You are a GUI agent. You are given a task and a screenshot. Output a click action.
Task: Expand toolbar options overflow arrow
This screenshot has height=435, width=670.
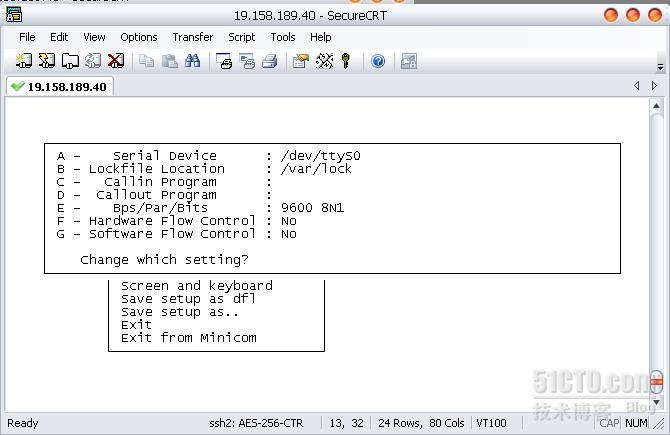(661, 67)
